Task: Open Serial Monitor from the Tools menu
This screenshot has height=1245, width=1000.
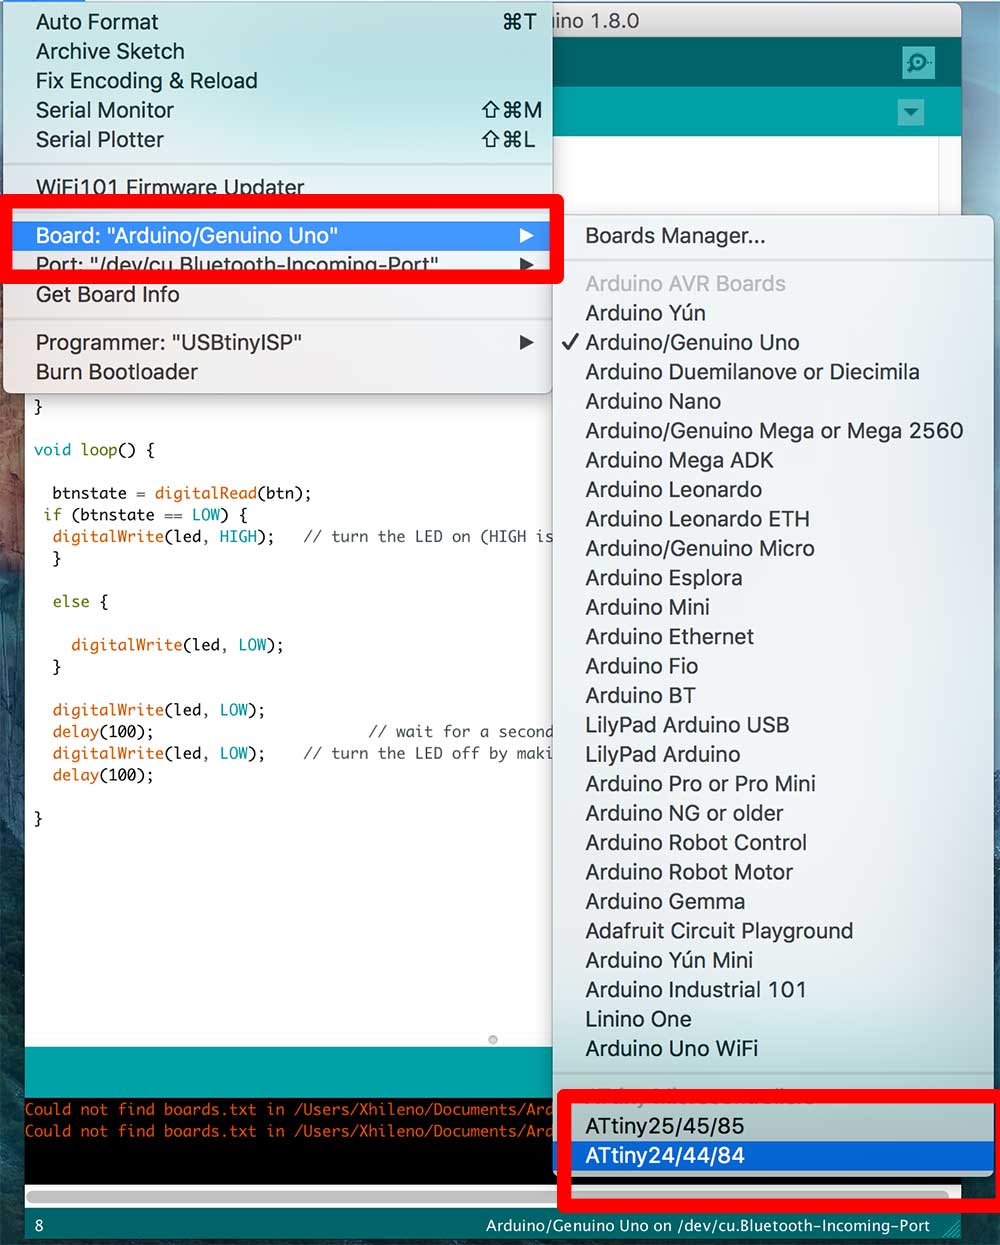Action: (x=278, y=110)
